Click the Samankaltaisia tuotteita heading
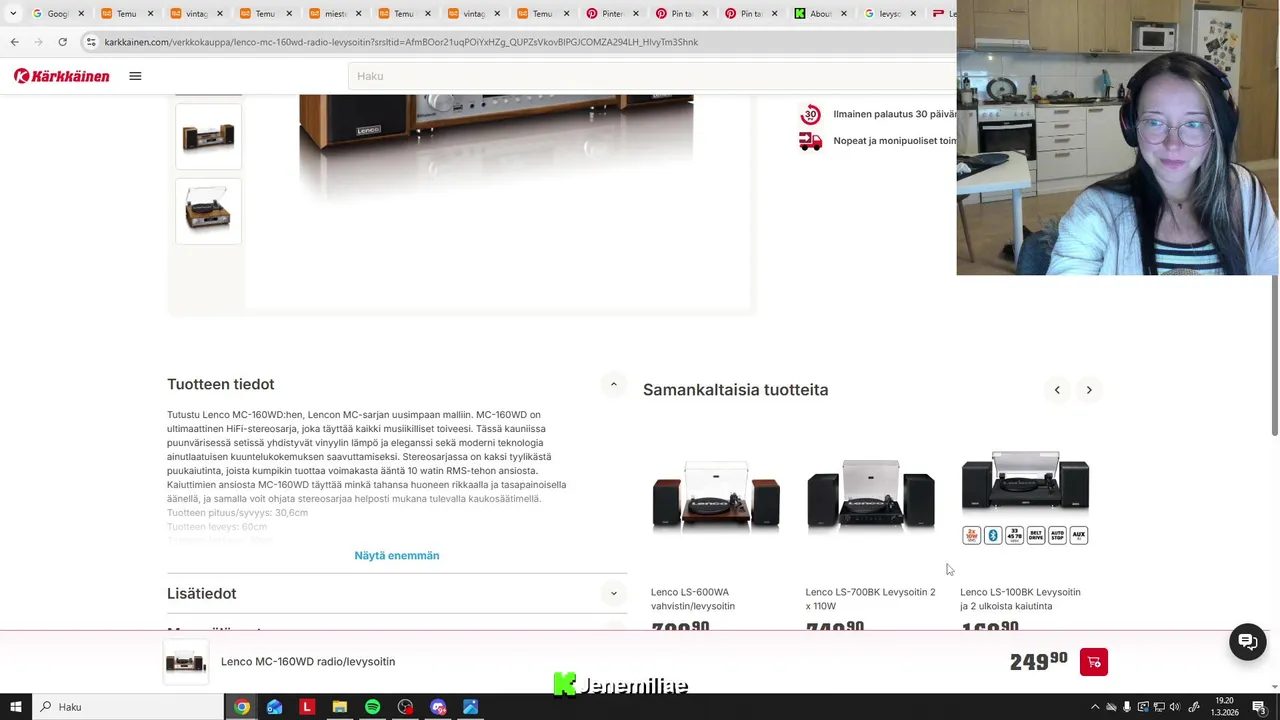 pos(736,390)
